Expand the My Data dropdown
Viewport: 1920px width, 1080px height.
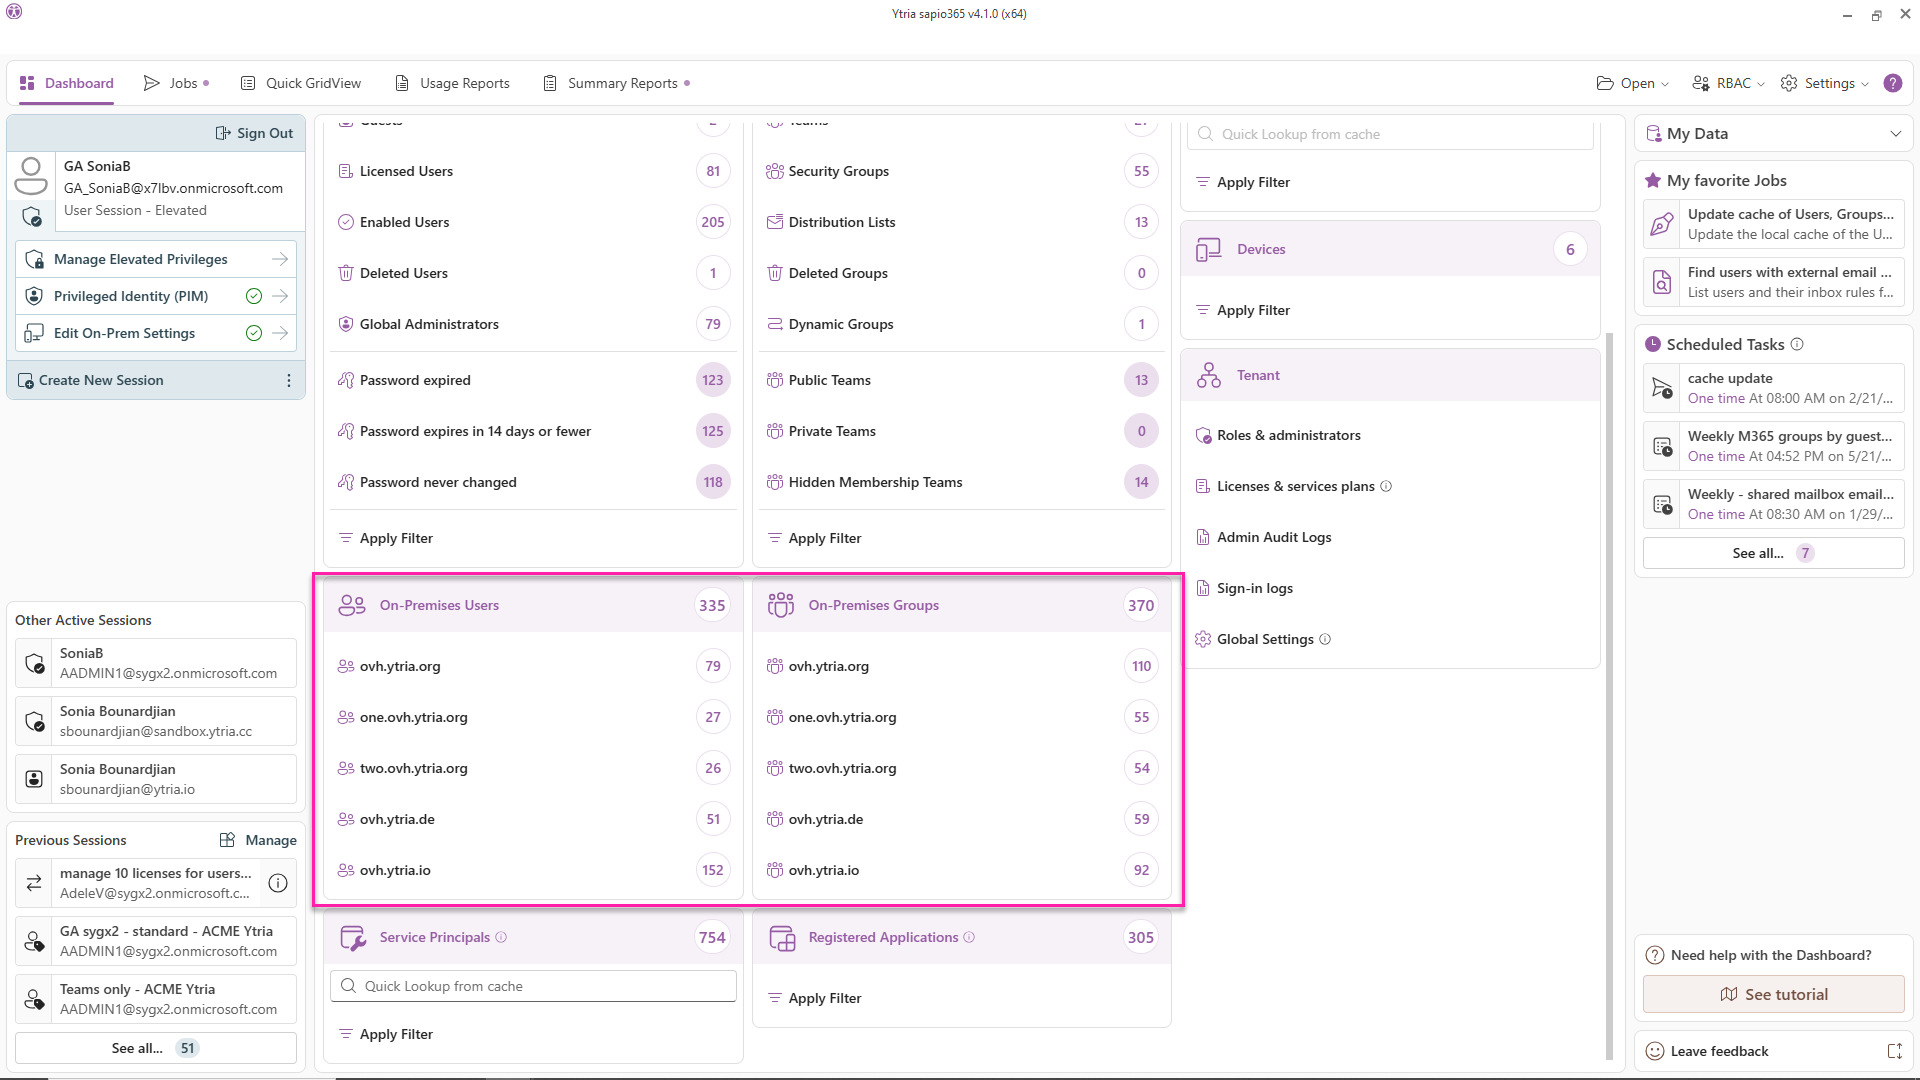(1895, 133)
